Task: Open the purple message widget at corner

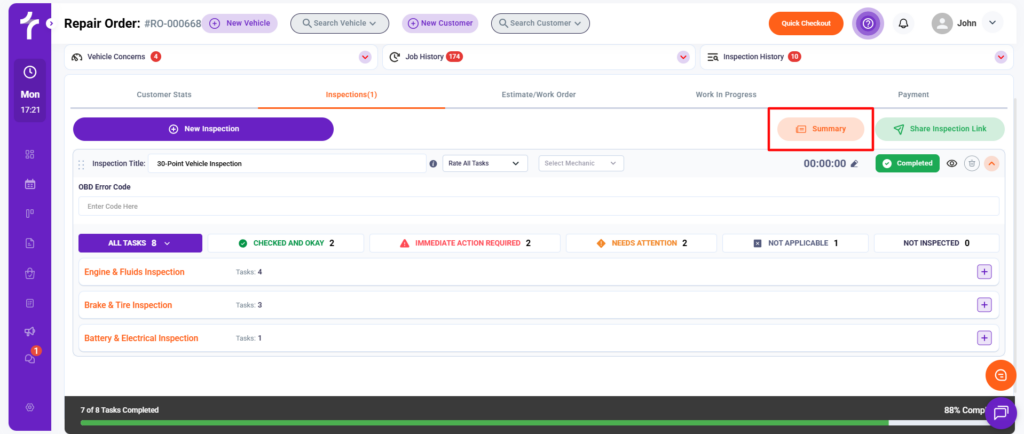Action: (1000, 412)
